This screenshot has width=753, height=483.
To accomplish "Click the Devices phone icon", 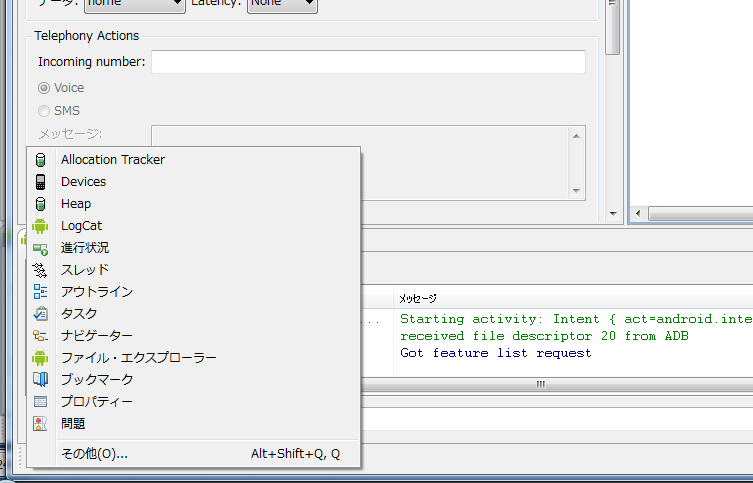I will click(40, 182).
